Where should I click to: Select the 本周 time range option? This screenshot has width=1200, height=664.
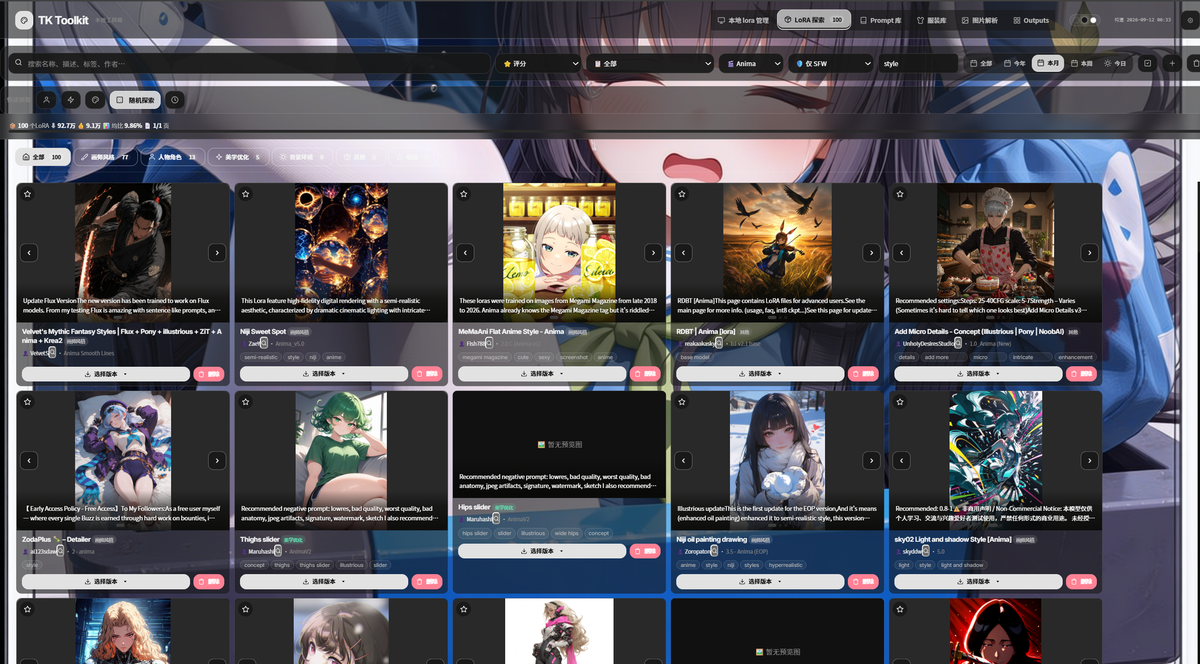(x=1081, y=63)
